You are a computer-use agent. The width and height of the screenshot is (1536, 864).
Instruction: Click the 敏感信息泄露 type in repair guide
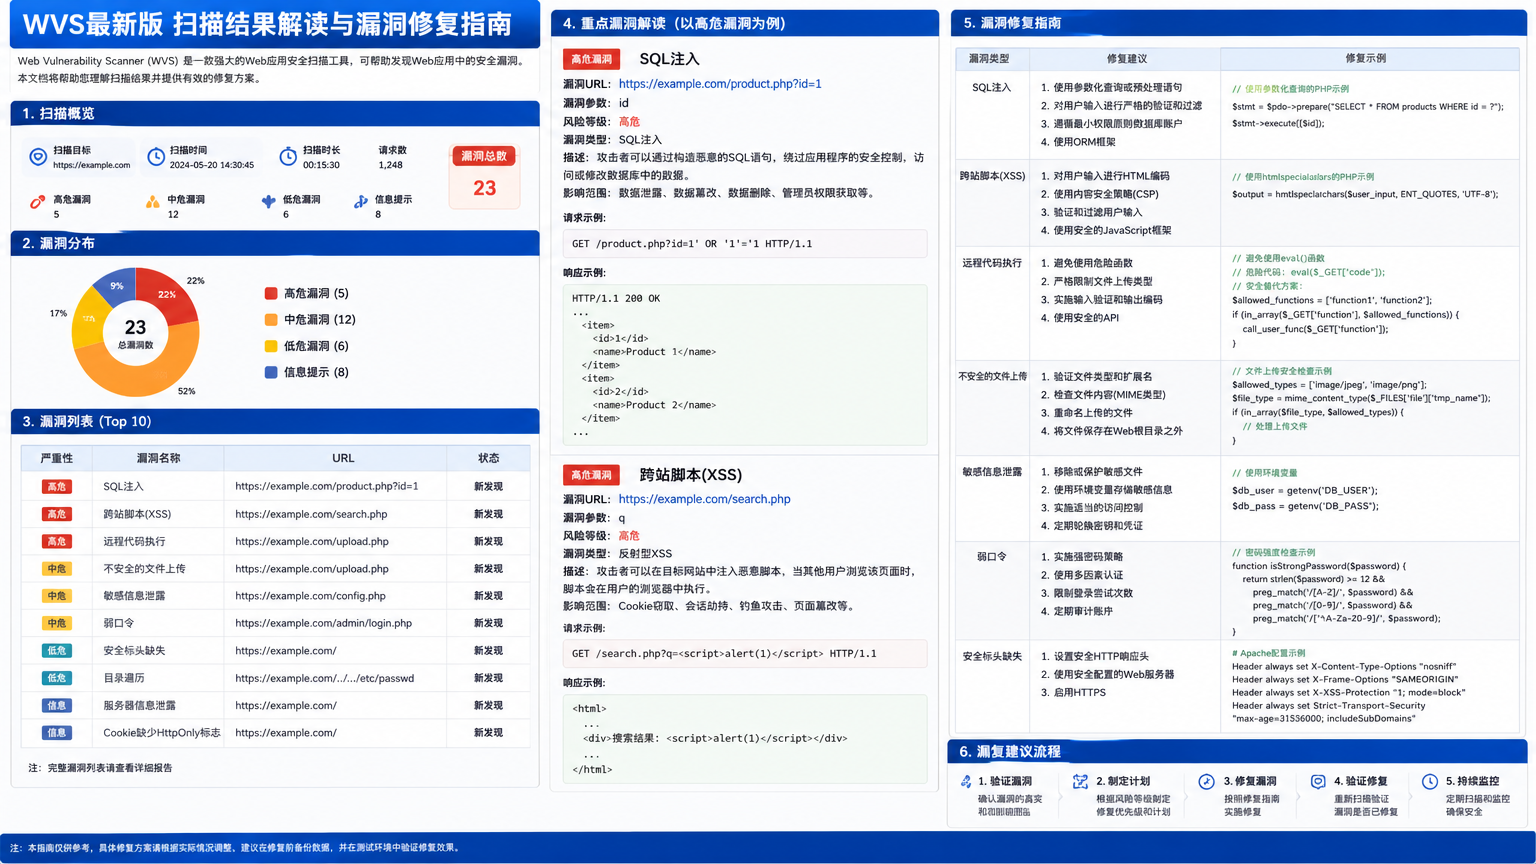click(x=992, y=472)
